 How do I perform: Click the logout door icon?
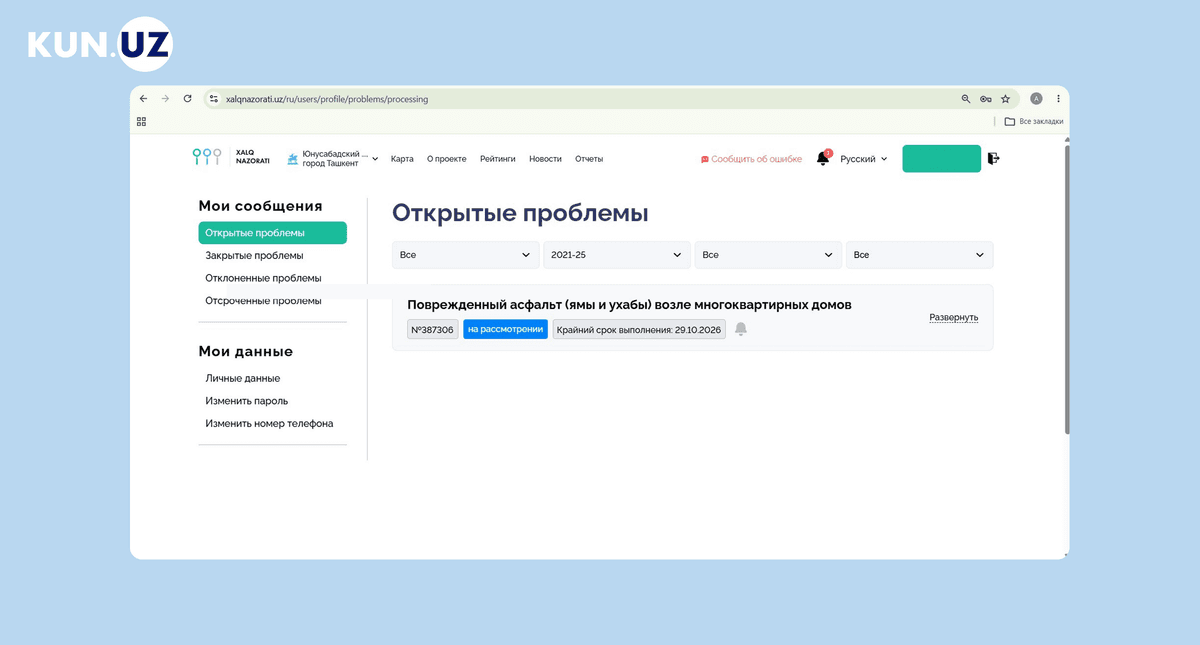(x=993, y=158)
